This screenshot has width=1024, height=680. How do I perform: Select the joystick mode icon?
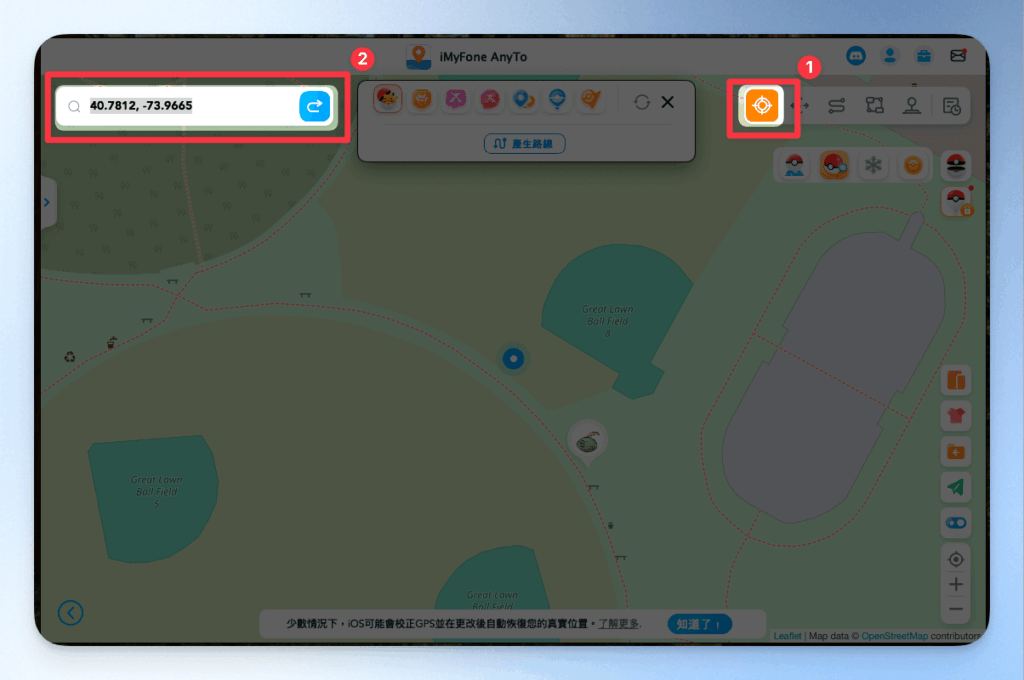click(x=912, y=105)
